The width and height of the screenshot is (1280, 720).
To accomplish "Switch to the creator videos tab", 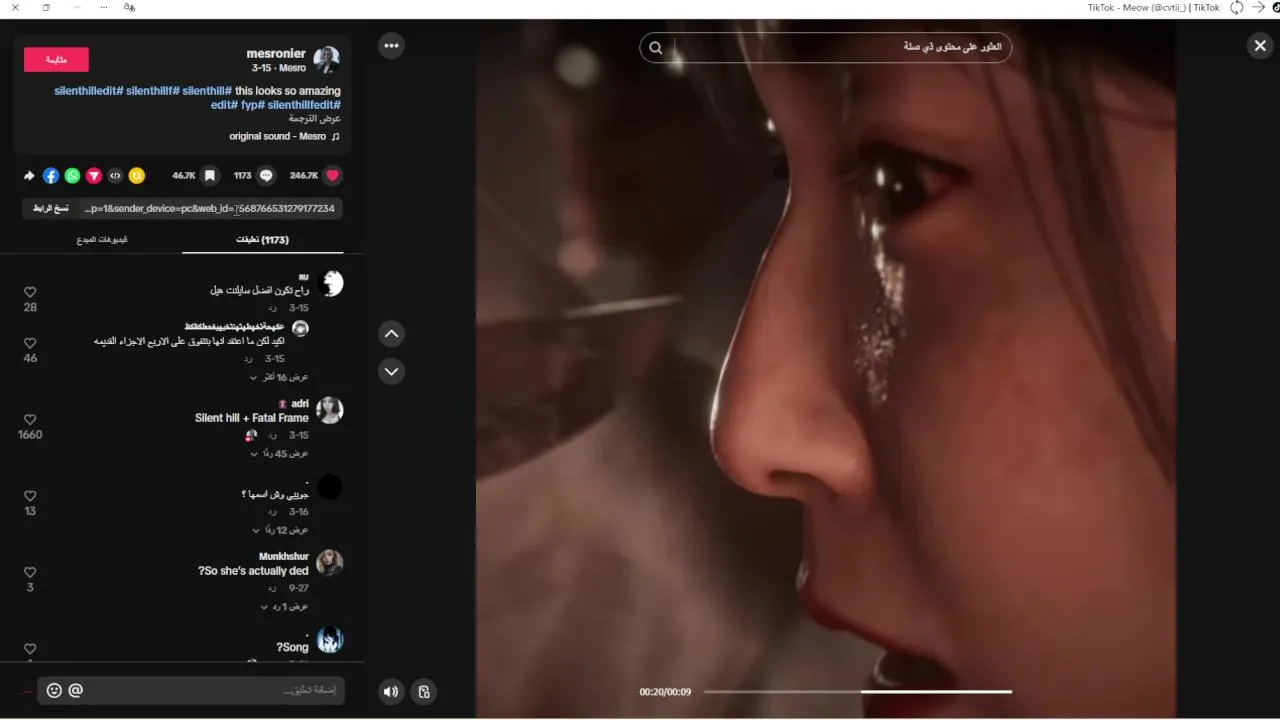I will pyautogui.click(x=102, y=240).
